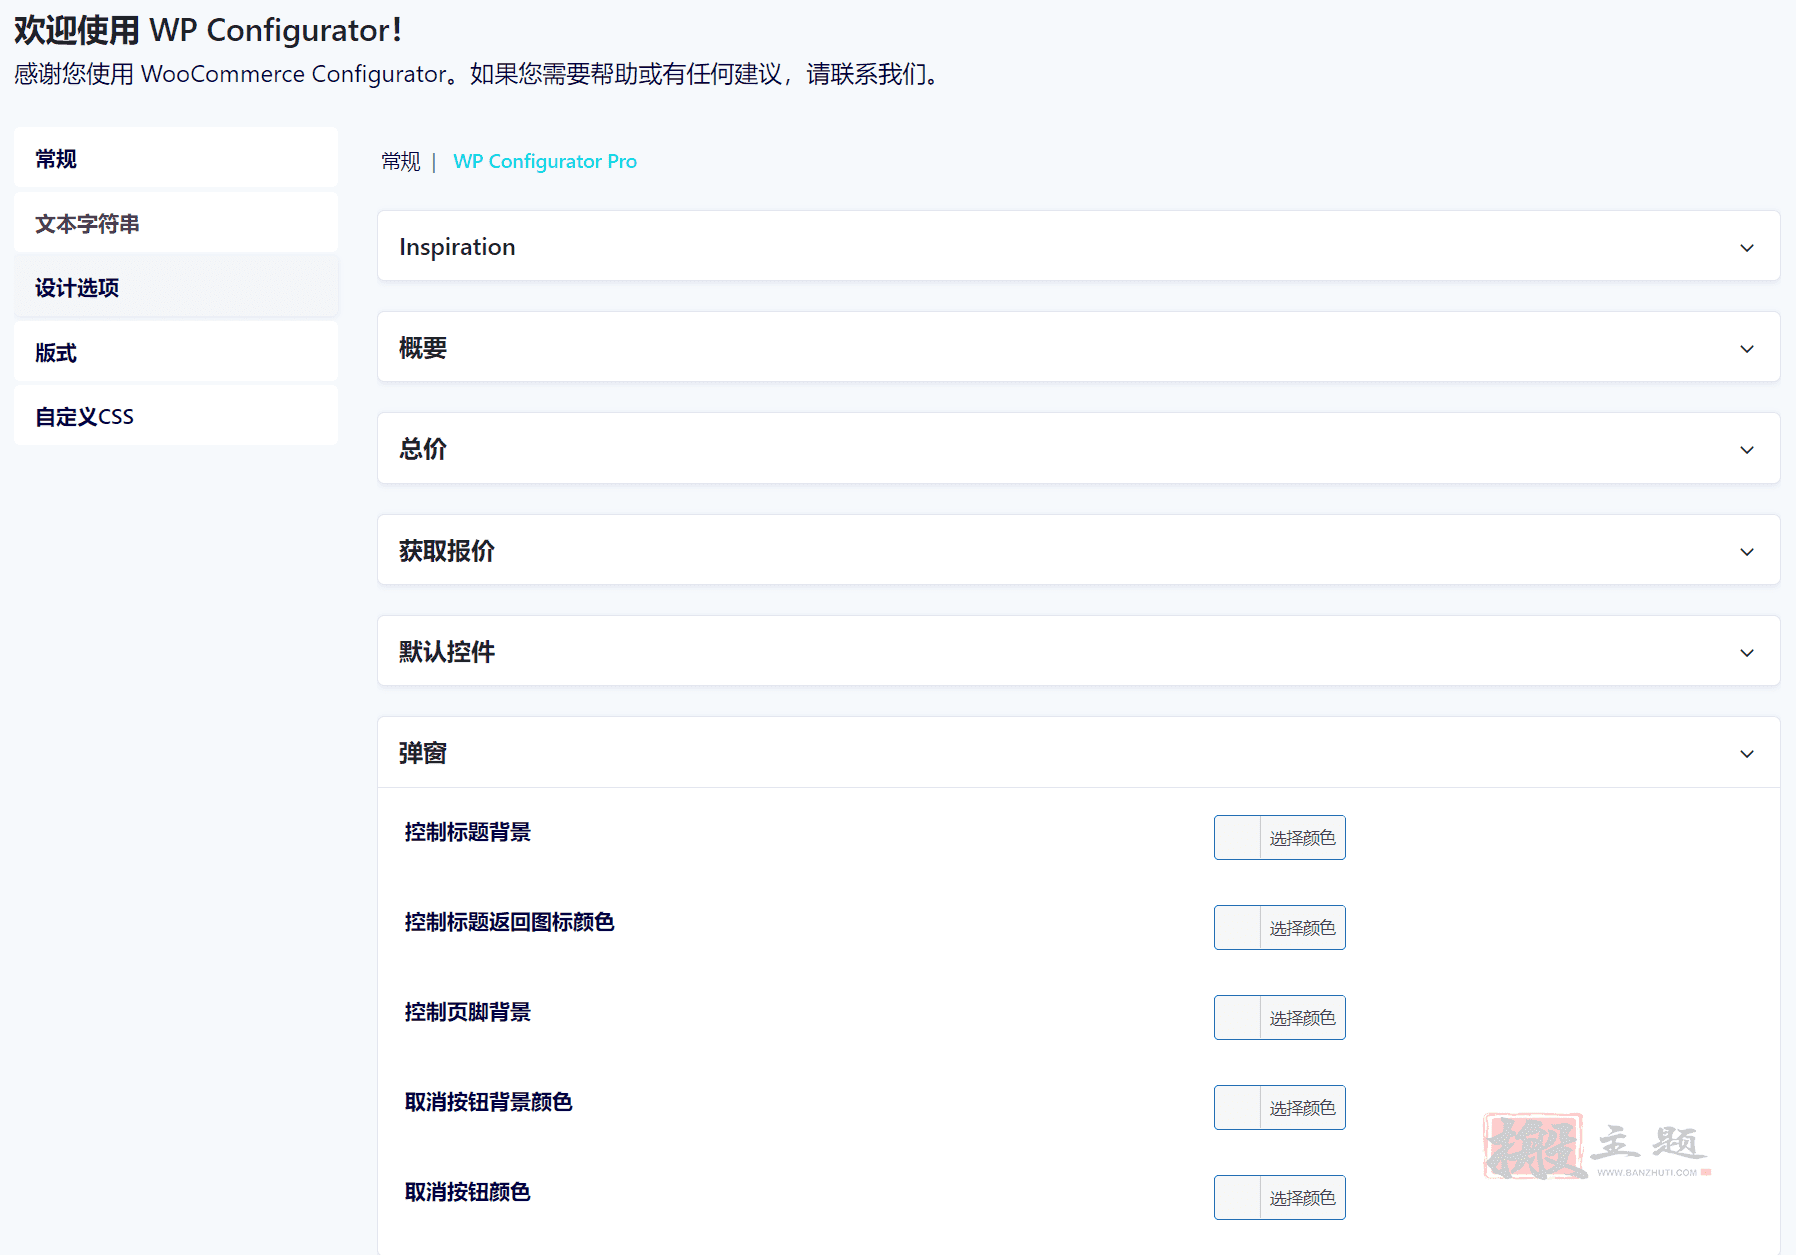Image resolution: width=1796 pixels, height=1255 pixels.
Task: Click the Inspiration panel title
Action: pos(457,247)
